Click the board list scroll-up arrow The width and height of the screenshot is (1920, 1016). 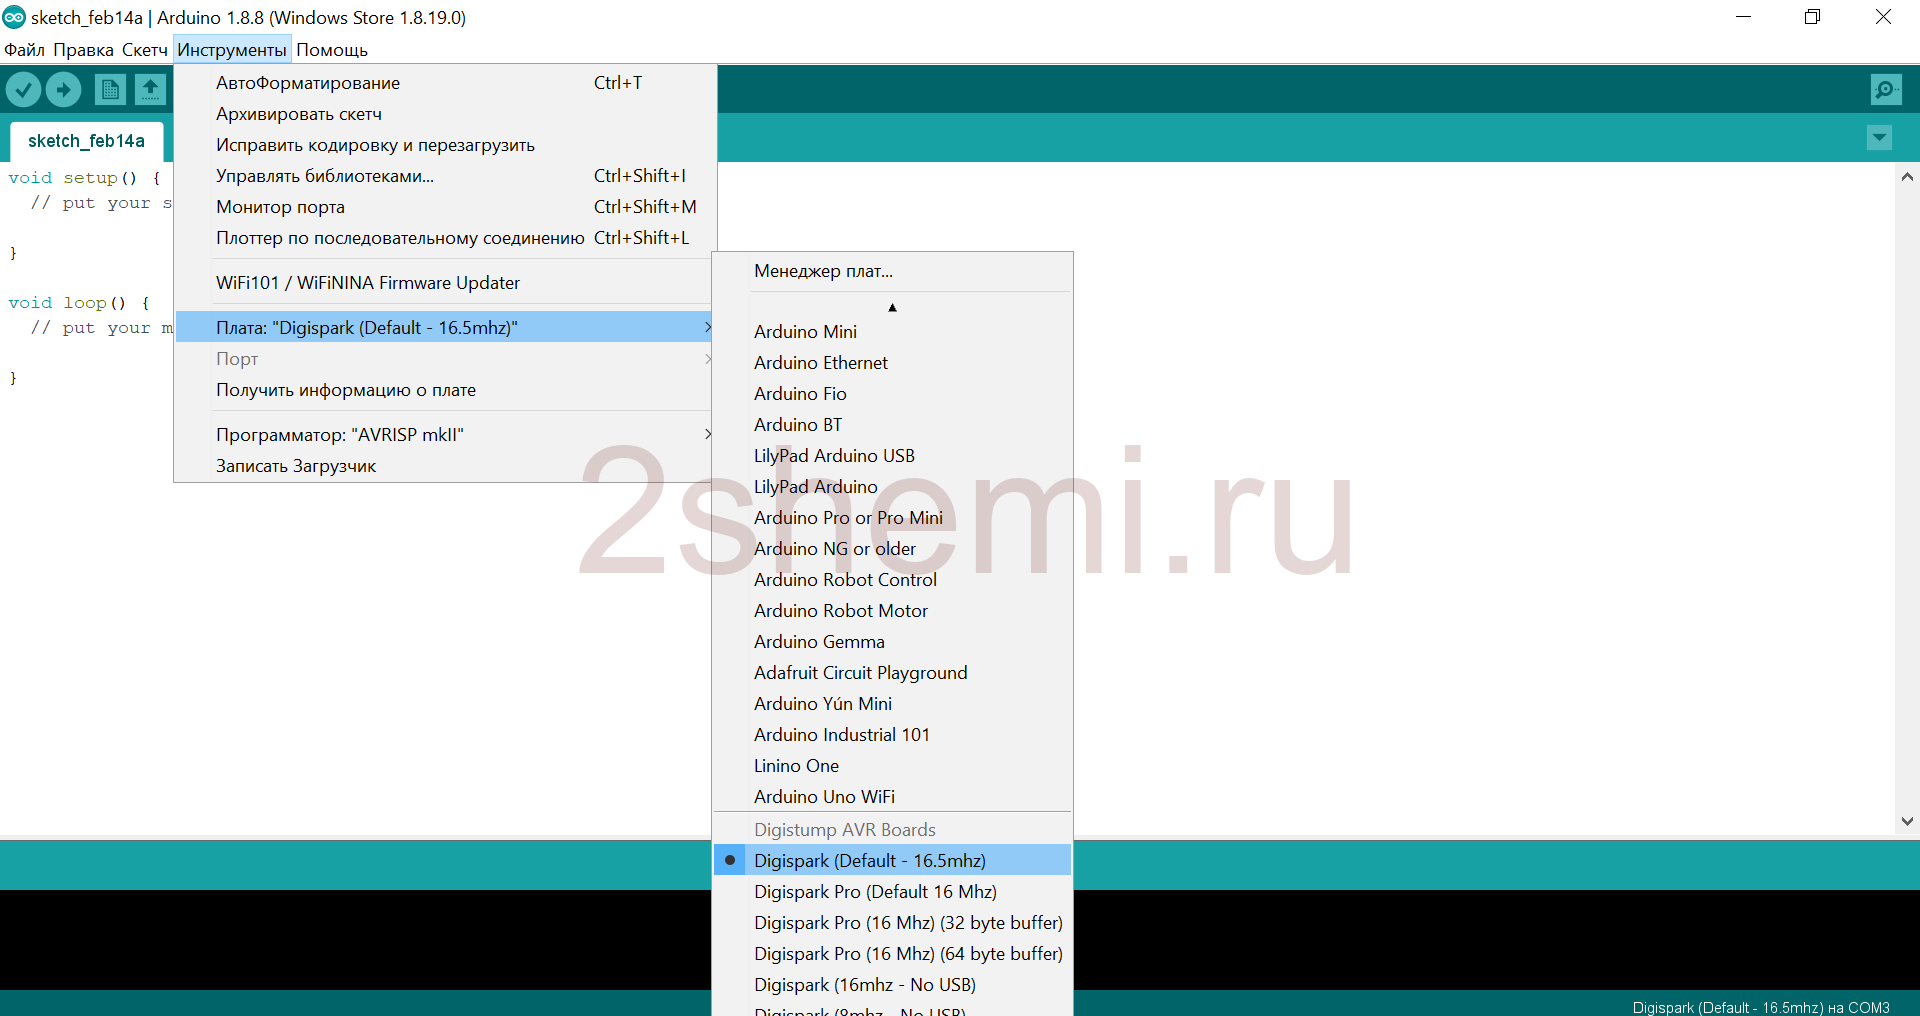pos(892,307)
